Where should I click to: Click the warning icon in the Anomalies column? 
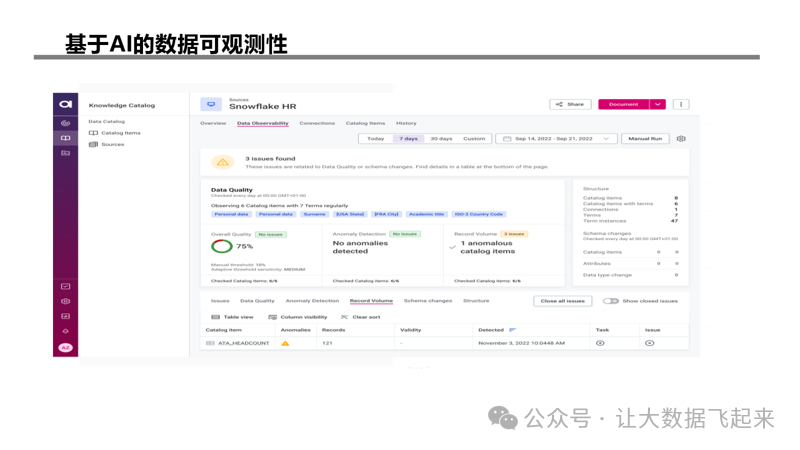click(x=285, y=343)
